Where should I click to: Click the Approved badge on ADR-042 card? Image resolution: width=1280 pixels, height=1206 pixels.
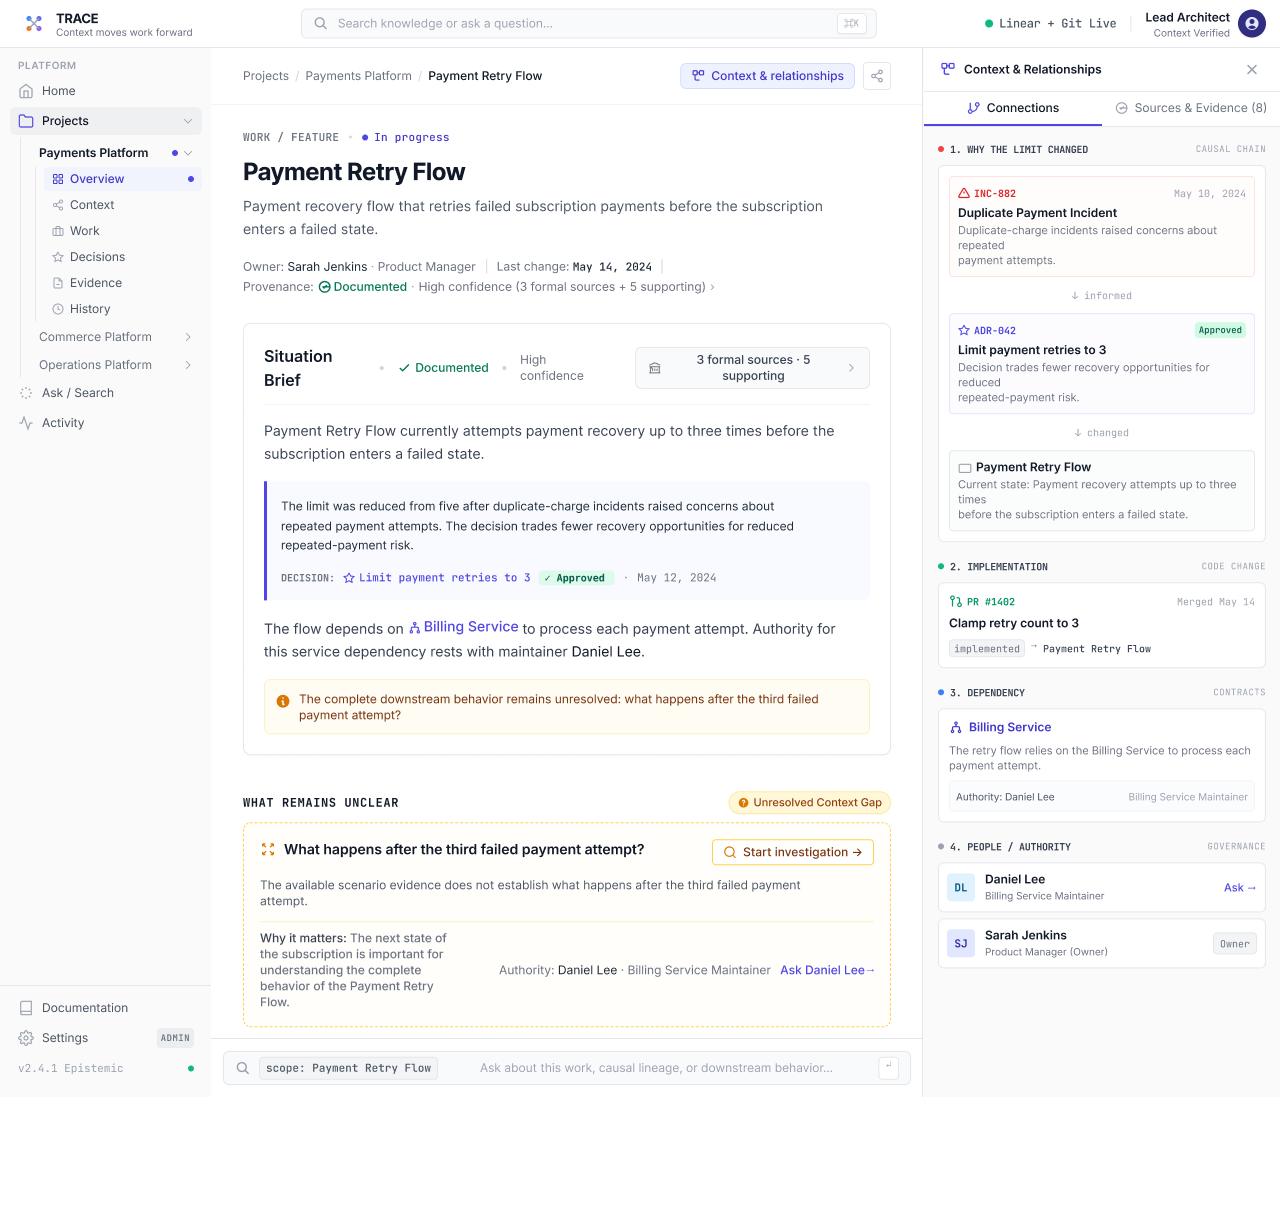pos(1220,330)
